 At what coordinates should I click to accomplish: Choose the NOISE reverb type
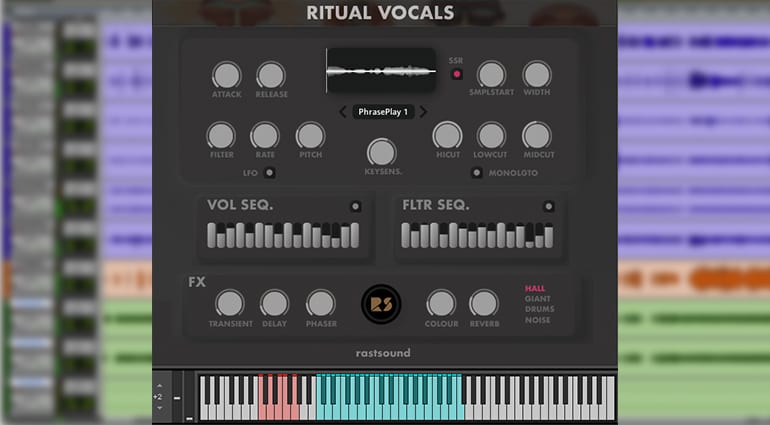pos(538,320)
